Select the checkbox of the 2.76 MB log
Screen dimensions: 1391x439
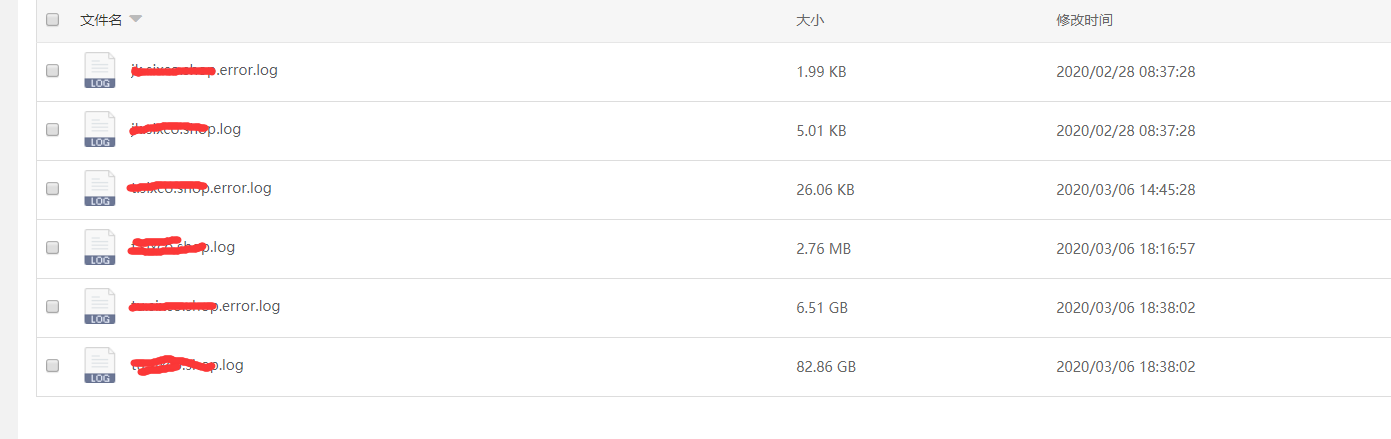[53, 247]
